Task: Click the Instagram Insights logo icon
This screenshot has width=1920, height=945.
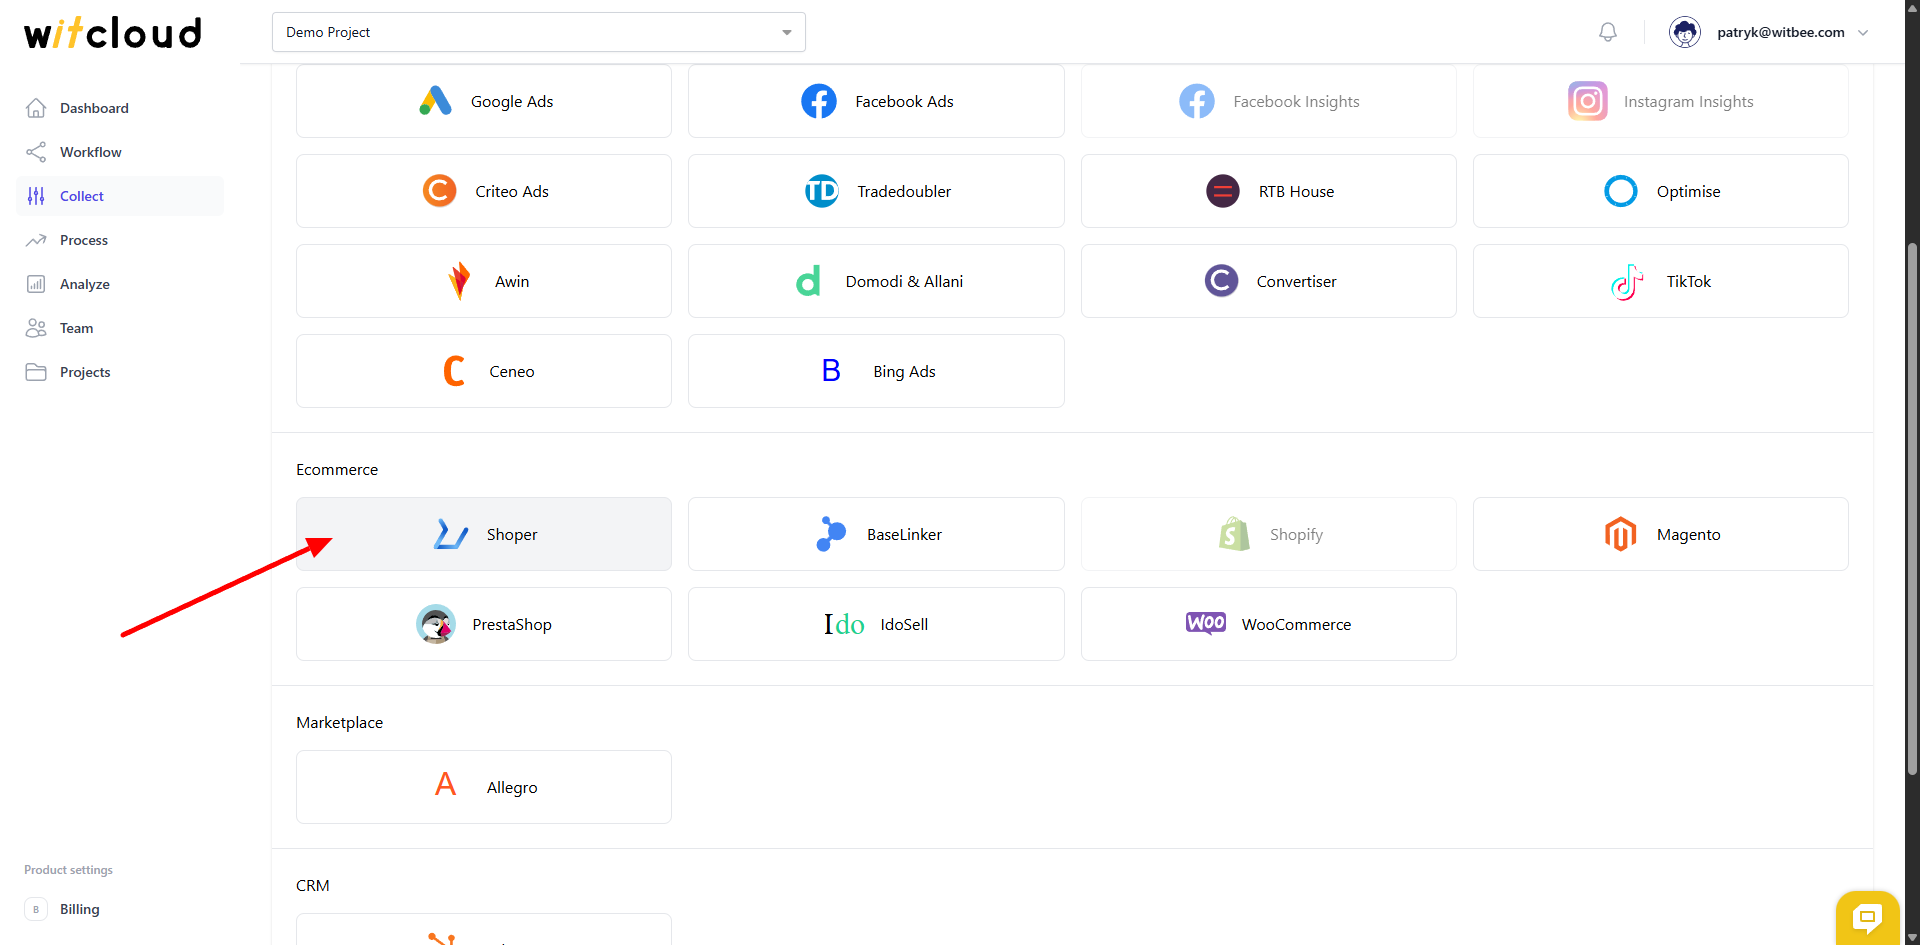Action: pos(1588,101)
